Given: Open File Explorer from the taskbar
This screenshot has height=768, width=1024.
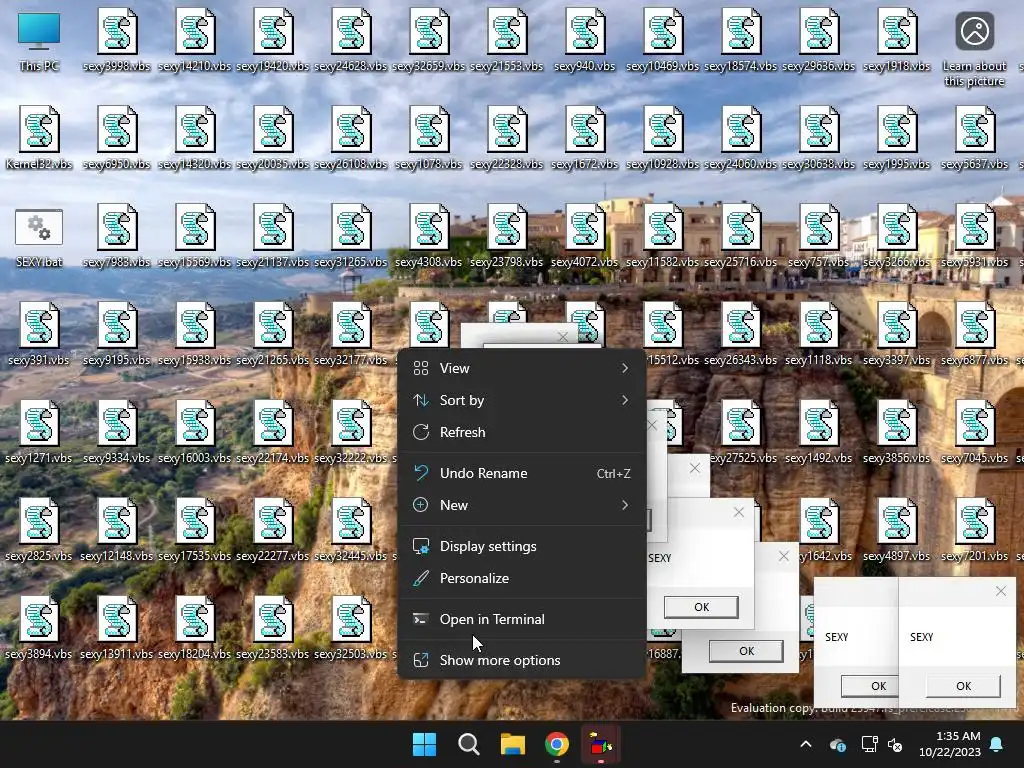Looking at the screenshot, I should coord(513,744).
